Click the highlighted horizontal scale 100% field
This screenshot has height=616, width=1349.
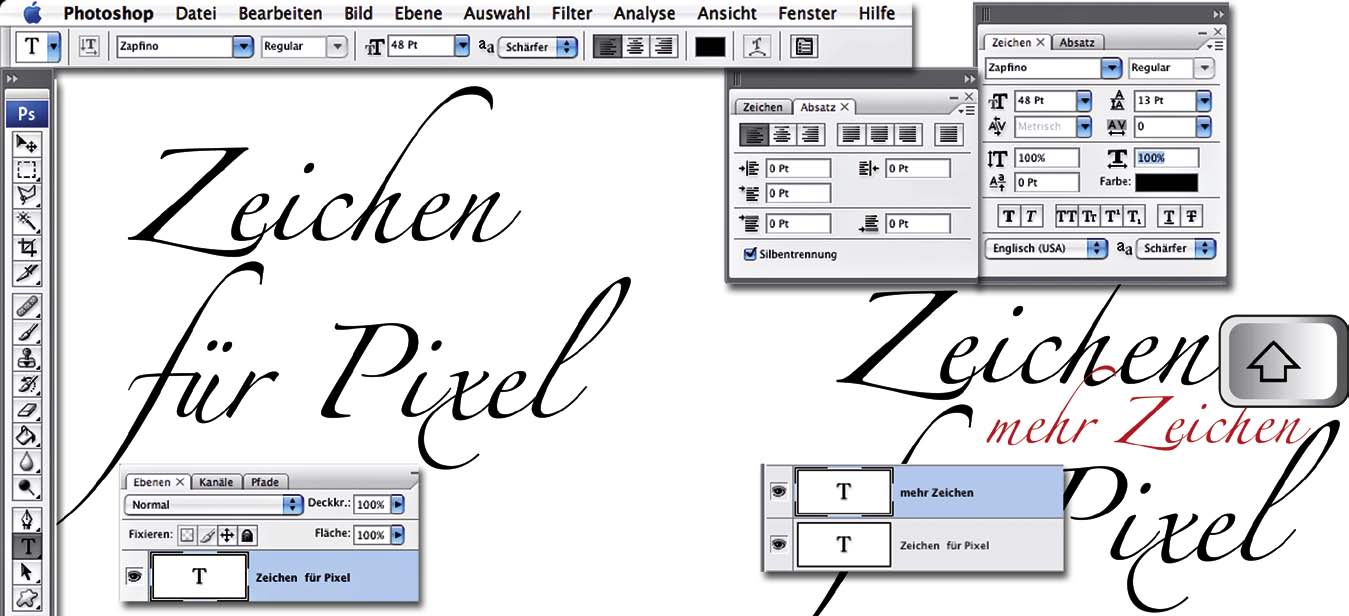click(x=1166, y=158)
